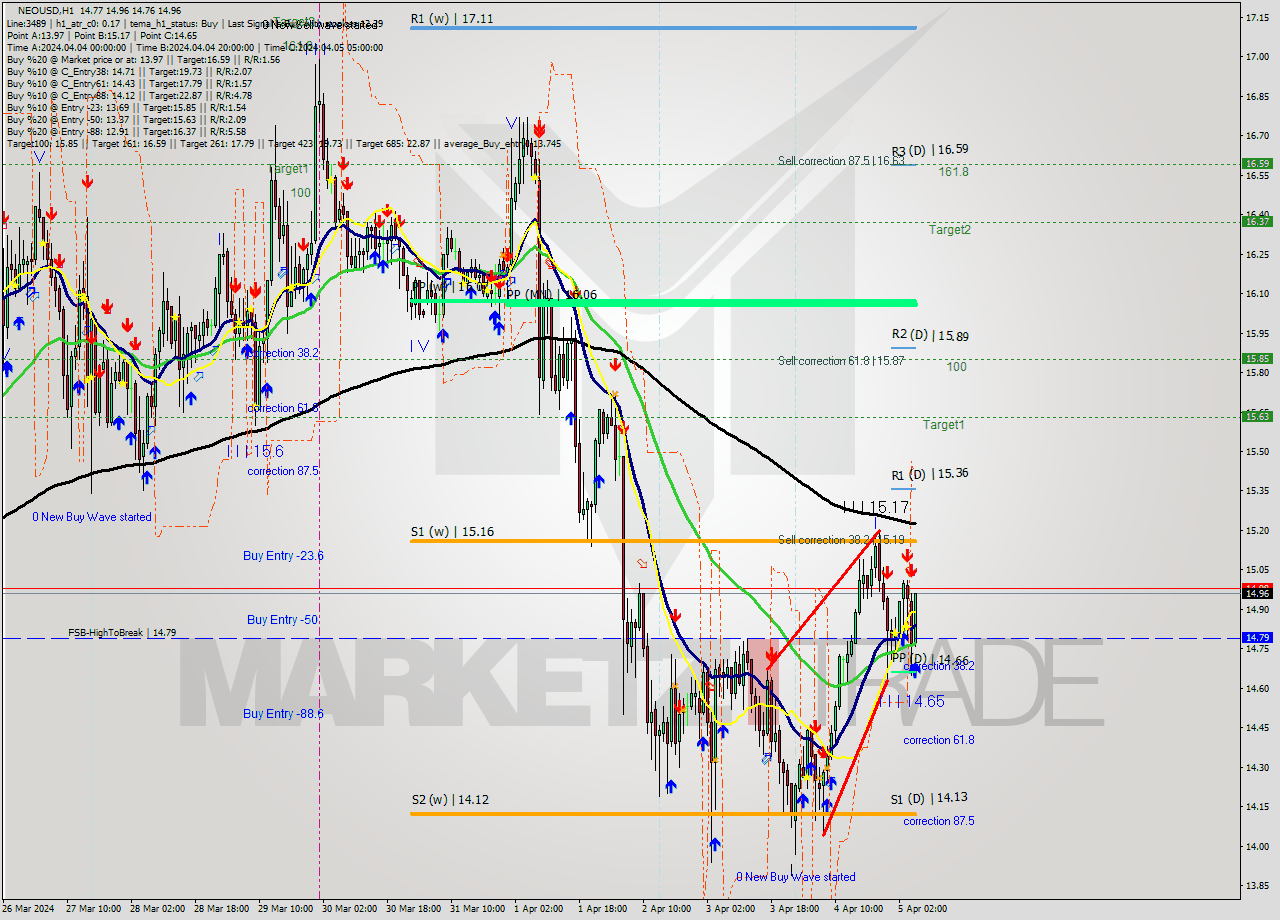Click the Buy Entry -50 label
This screenshot has width=1280, height=920.
click(x=282, y=620)
